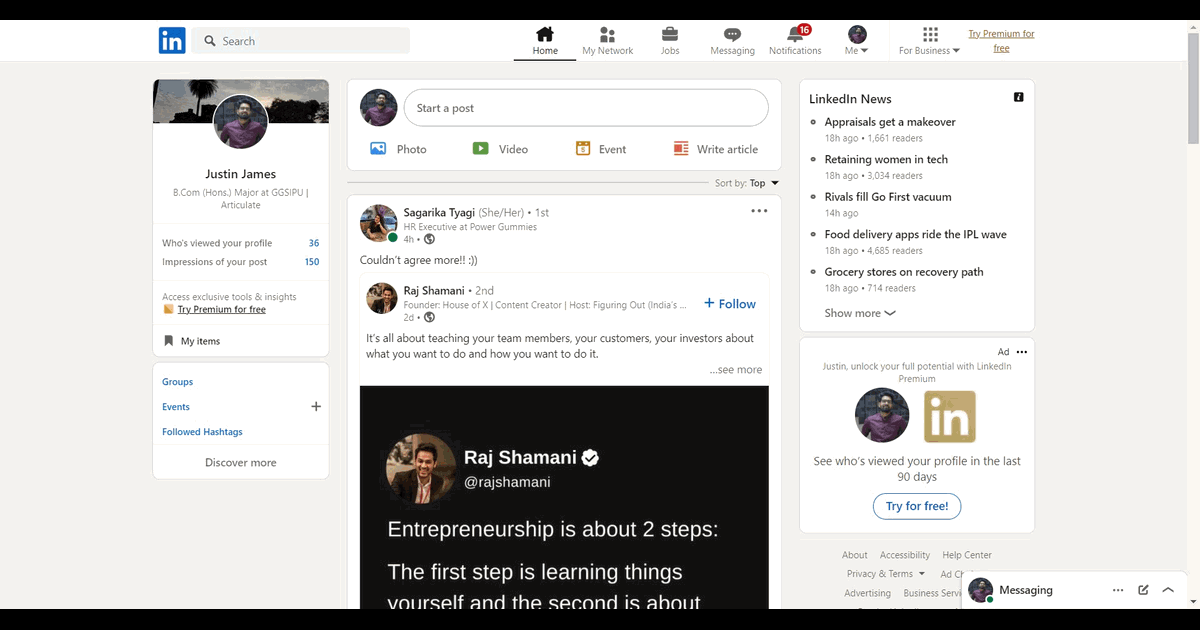Open Raj Shamani tweet image

pos(564,497)
